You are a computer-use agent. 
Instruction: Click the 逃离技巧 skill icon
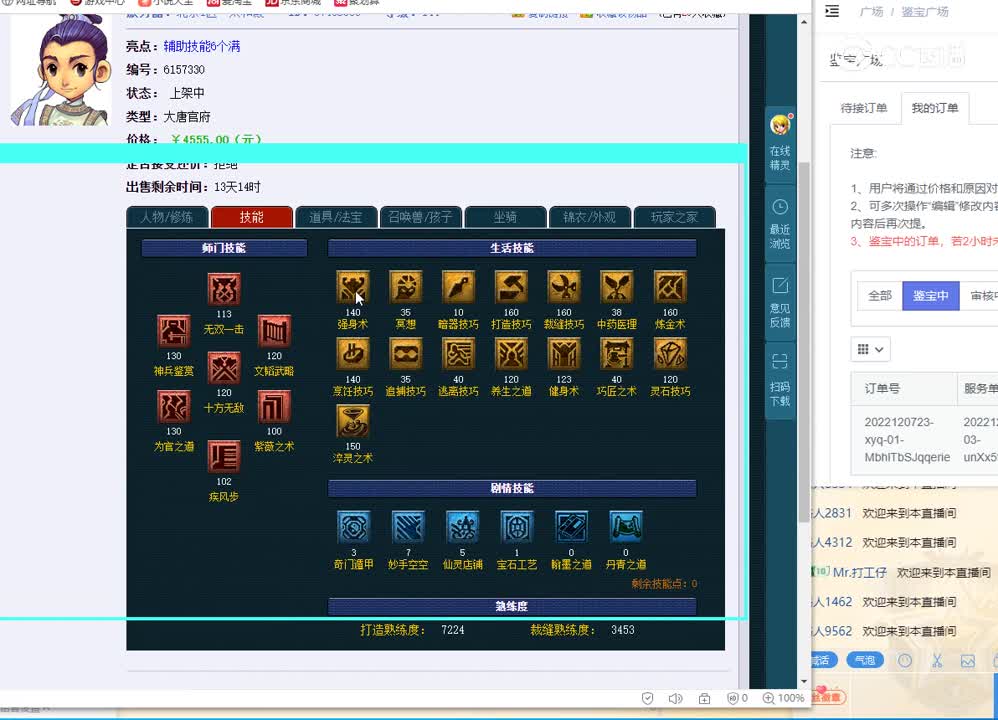point(458,353)
